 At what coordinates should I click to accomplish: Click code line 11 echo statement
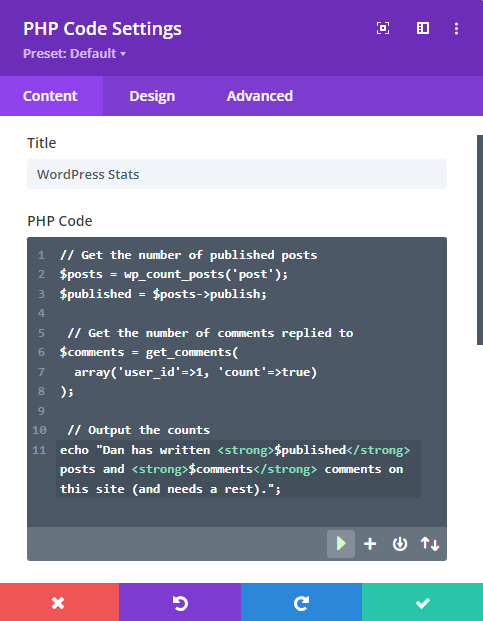click(x=238, y=469)
